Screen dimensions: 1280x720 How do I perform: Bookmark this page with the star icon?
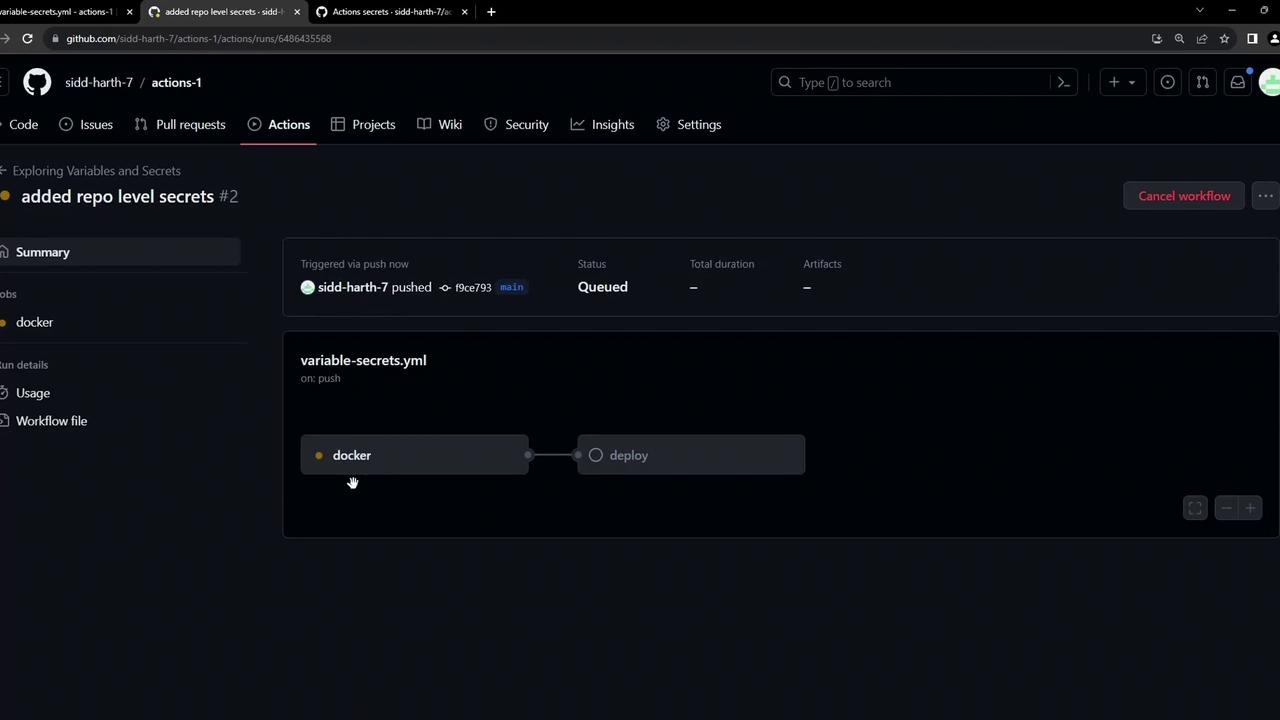[1224, 38]
